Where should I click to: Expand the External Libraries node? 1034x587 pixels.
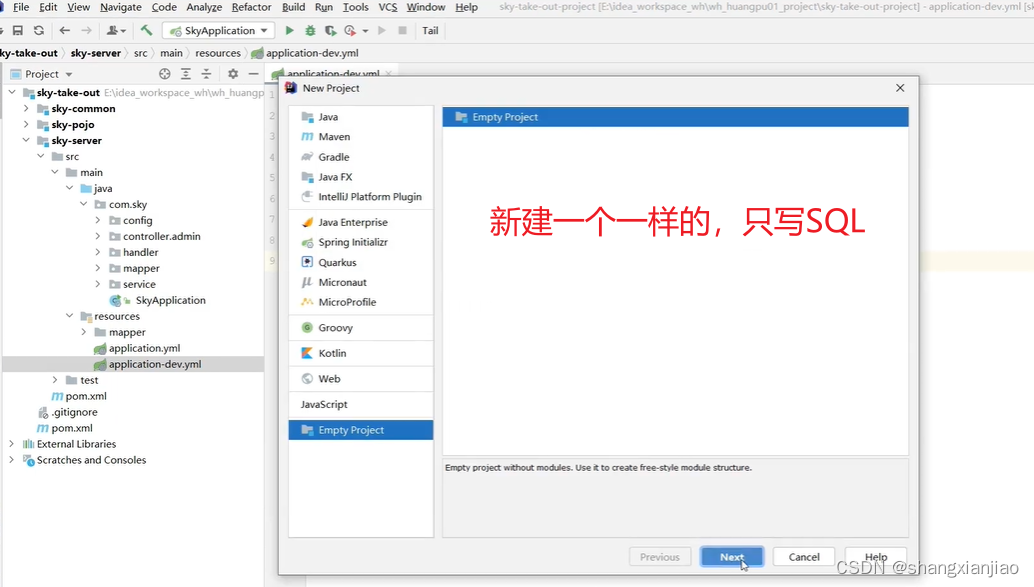pos(11,444)
